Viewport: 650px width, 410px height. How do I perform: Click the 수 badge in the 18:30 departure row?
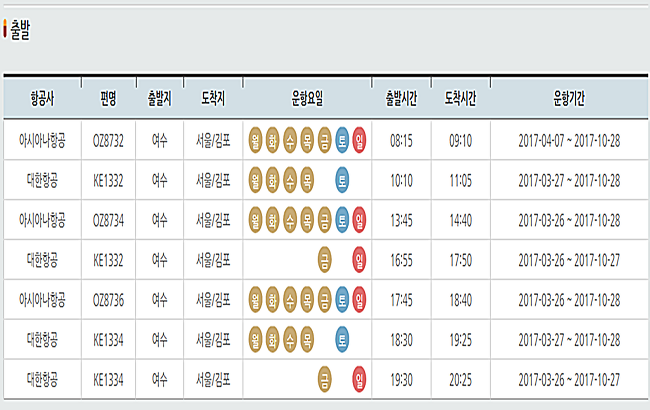[x=290, y=340]
